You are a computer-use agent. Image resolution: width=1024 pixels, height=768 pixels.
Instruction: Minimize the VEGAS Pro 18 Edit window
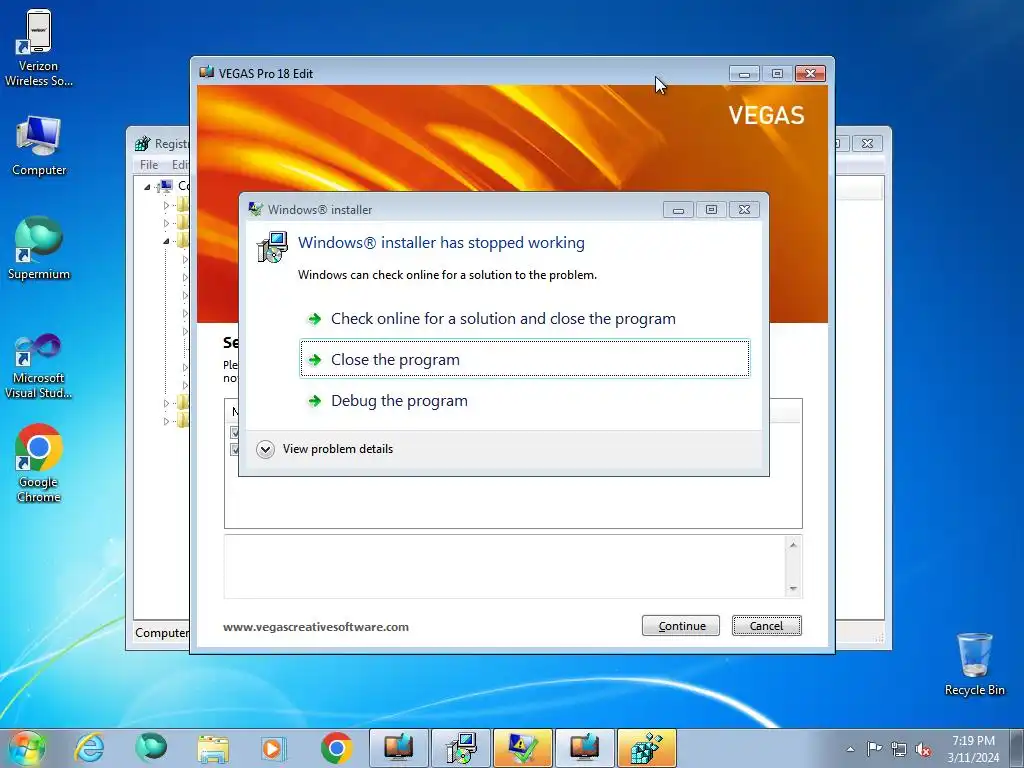744,74
